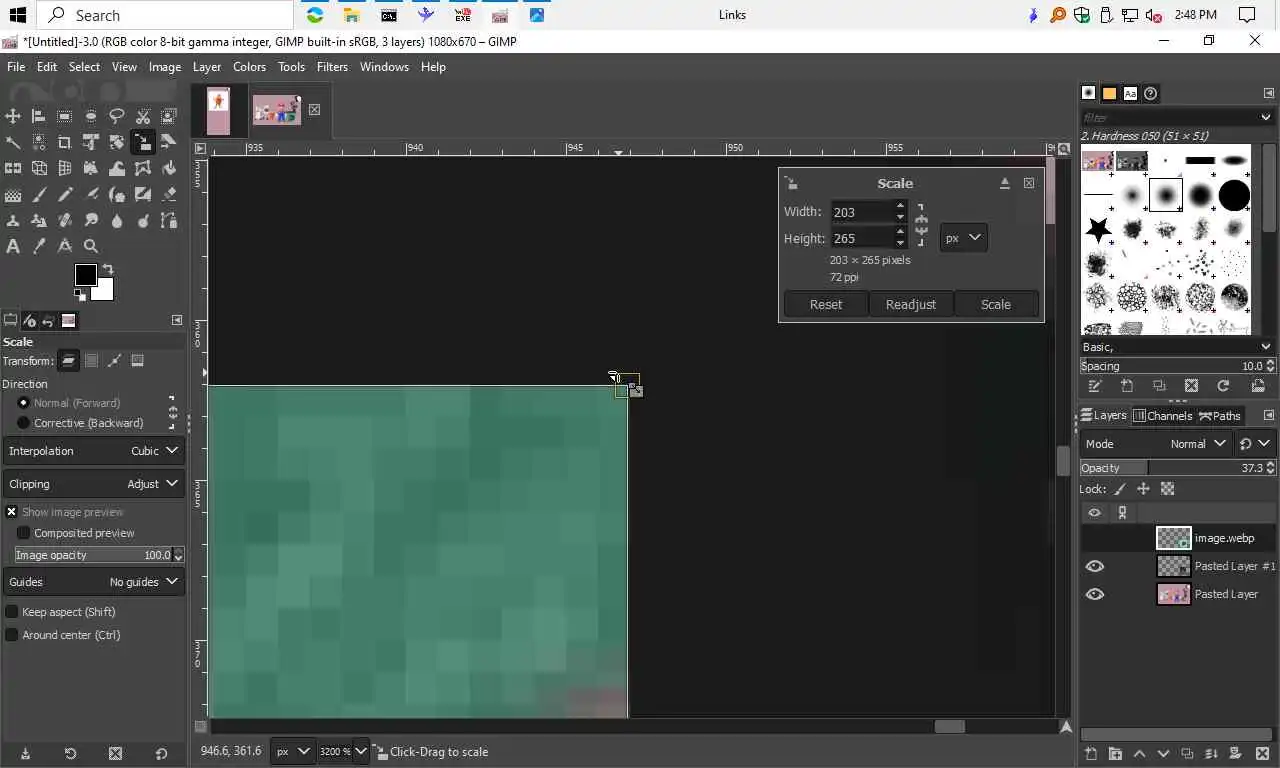Select the Move tool in the toolbox

click(13, 116)
